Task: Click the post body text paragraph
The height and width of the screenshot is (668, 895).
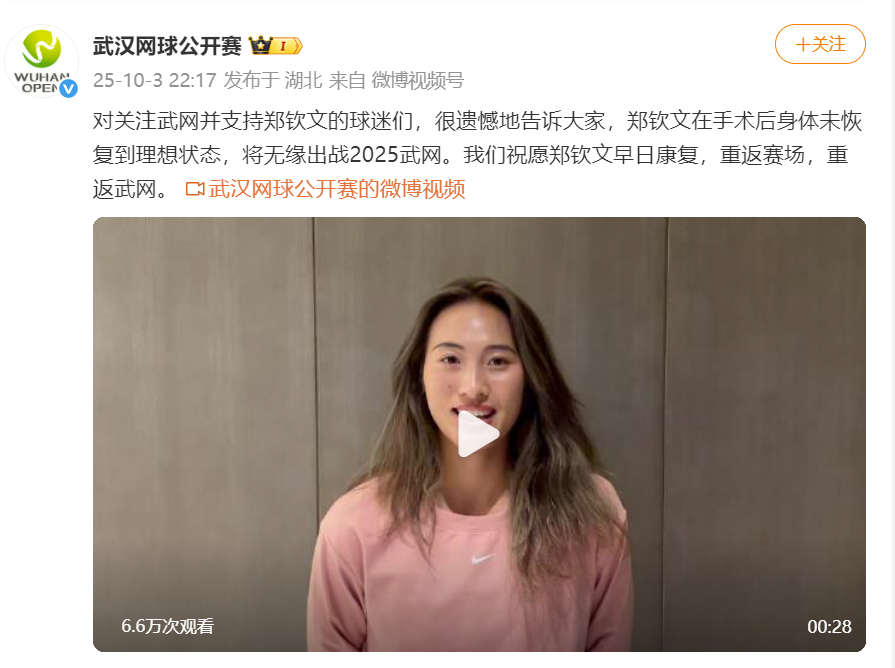Action: (478, 155)
